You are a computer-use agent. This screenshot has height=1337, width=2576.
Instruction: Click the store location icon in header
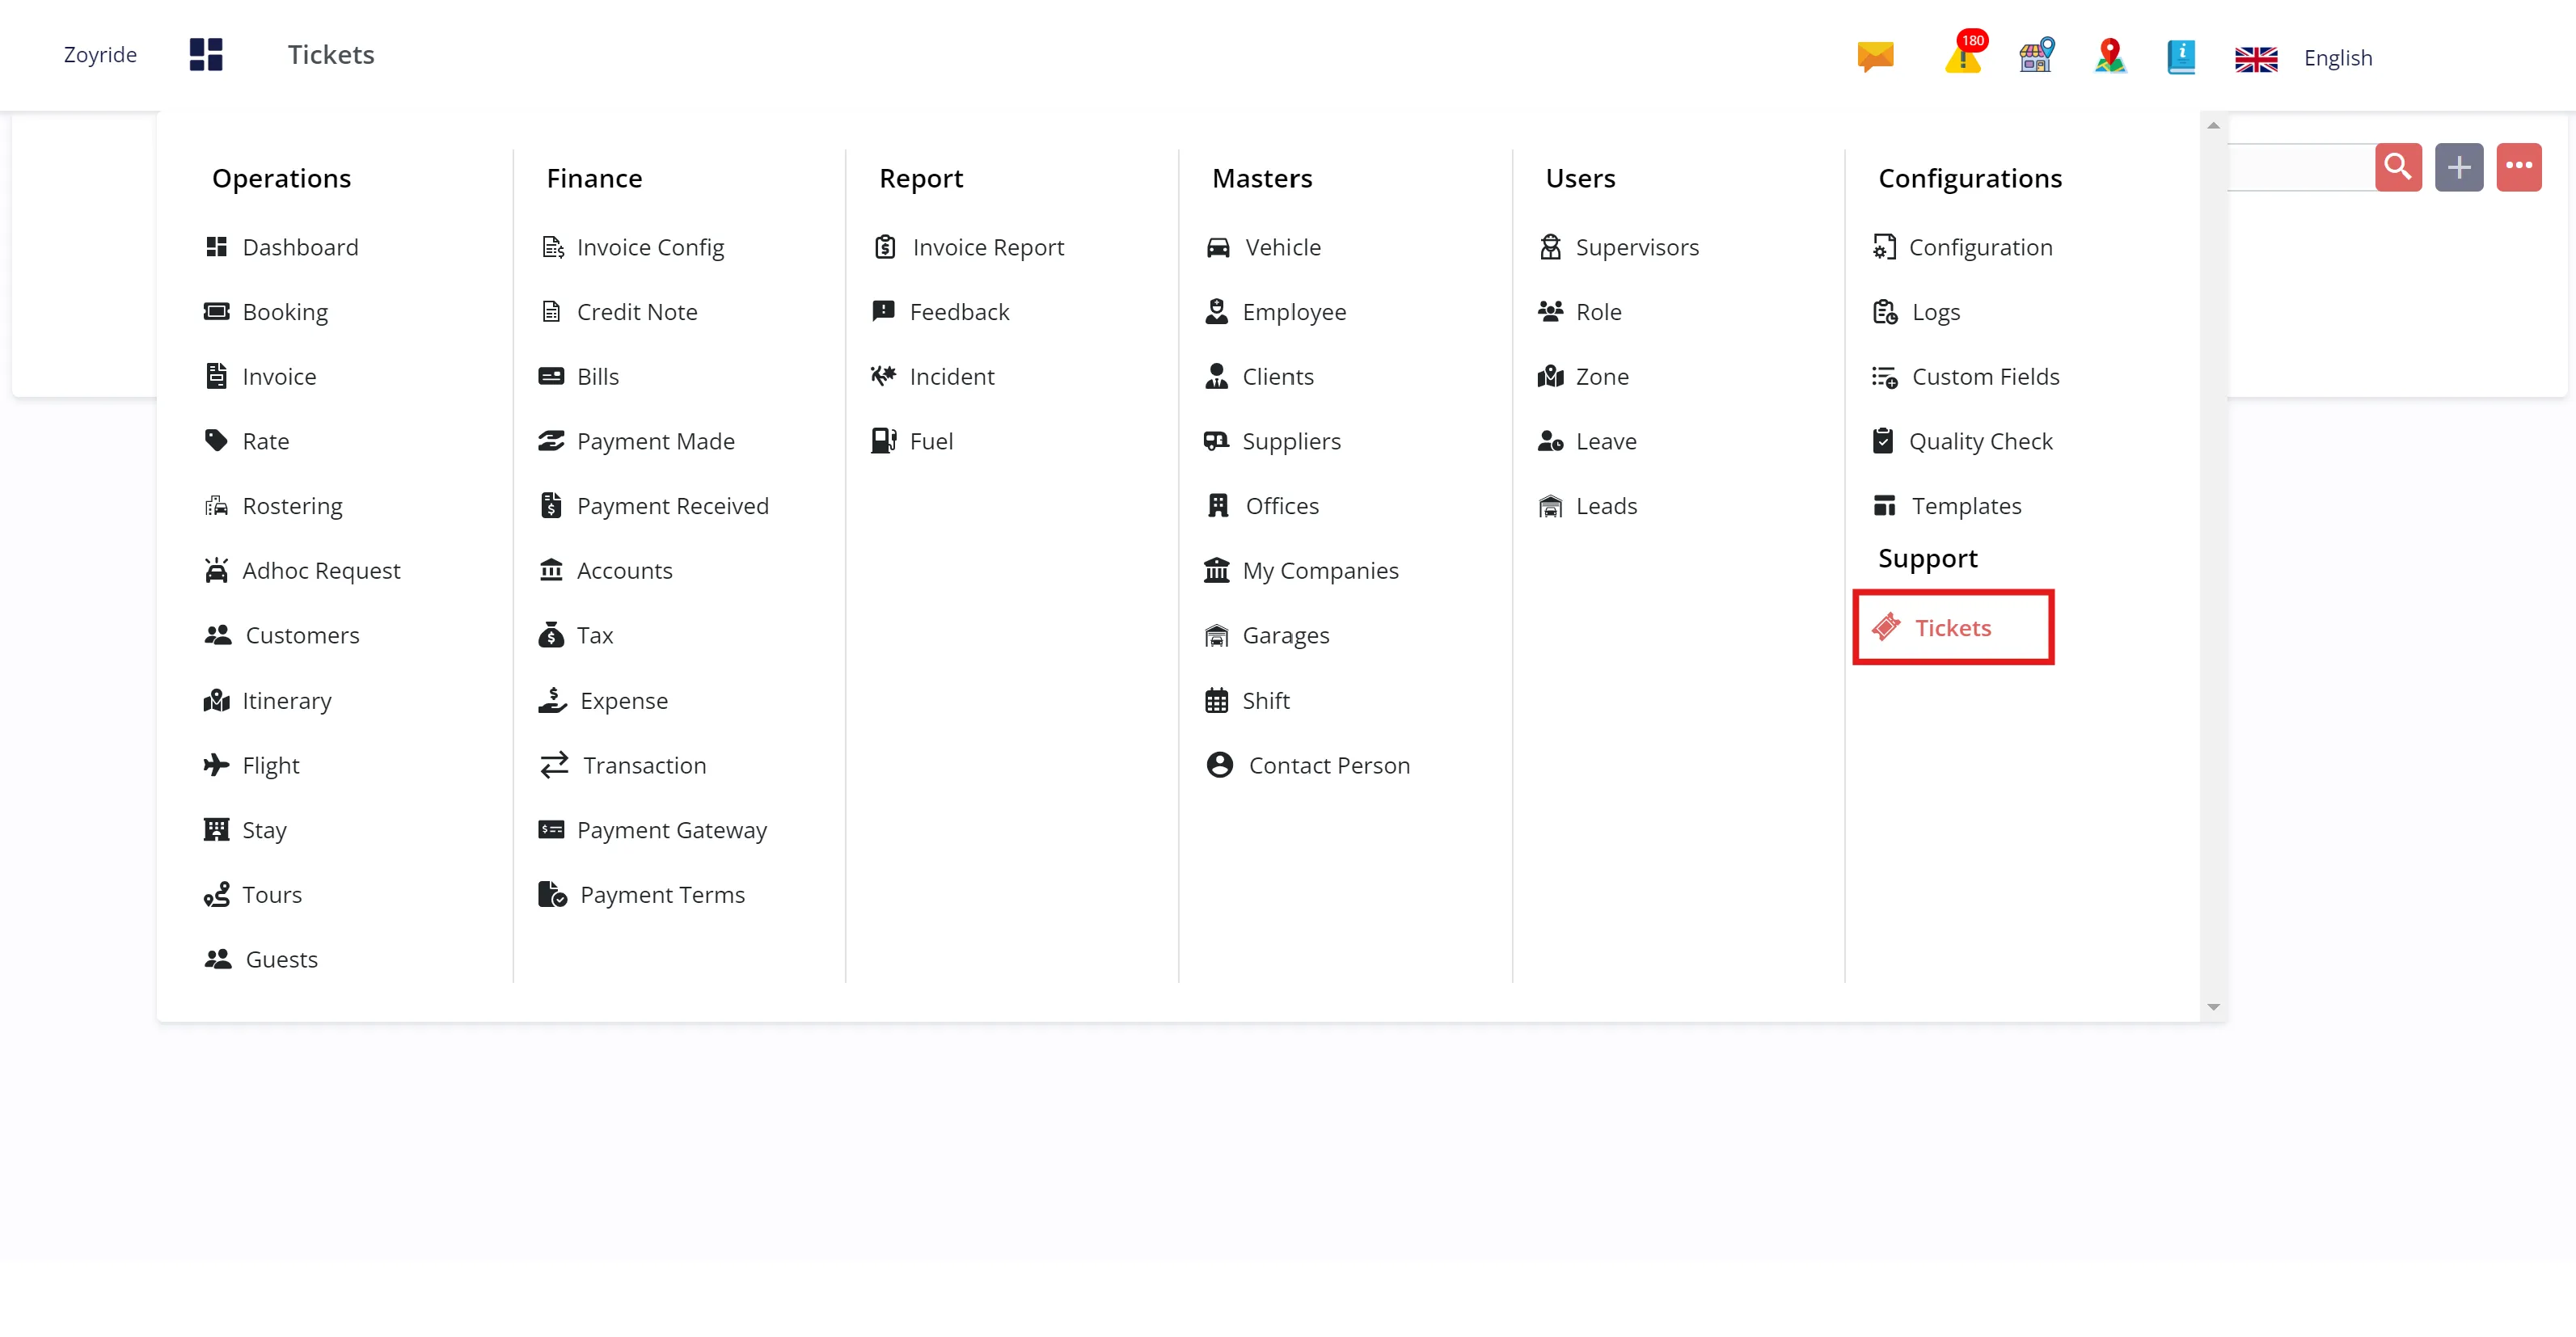[2036, 55]
